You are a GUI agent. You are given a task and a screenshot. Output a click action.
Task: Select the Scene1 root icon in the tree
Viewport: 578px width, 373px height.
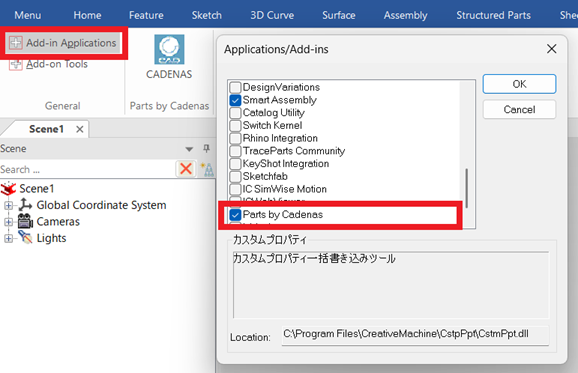[8, 189]
